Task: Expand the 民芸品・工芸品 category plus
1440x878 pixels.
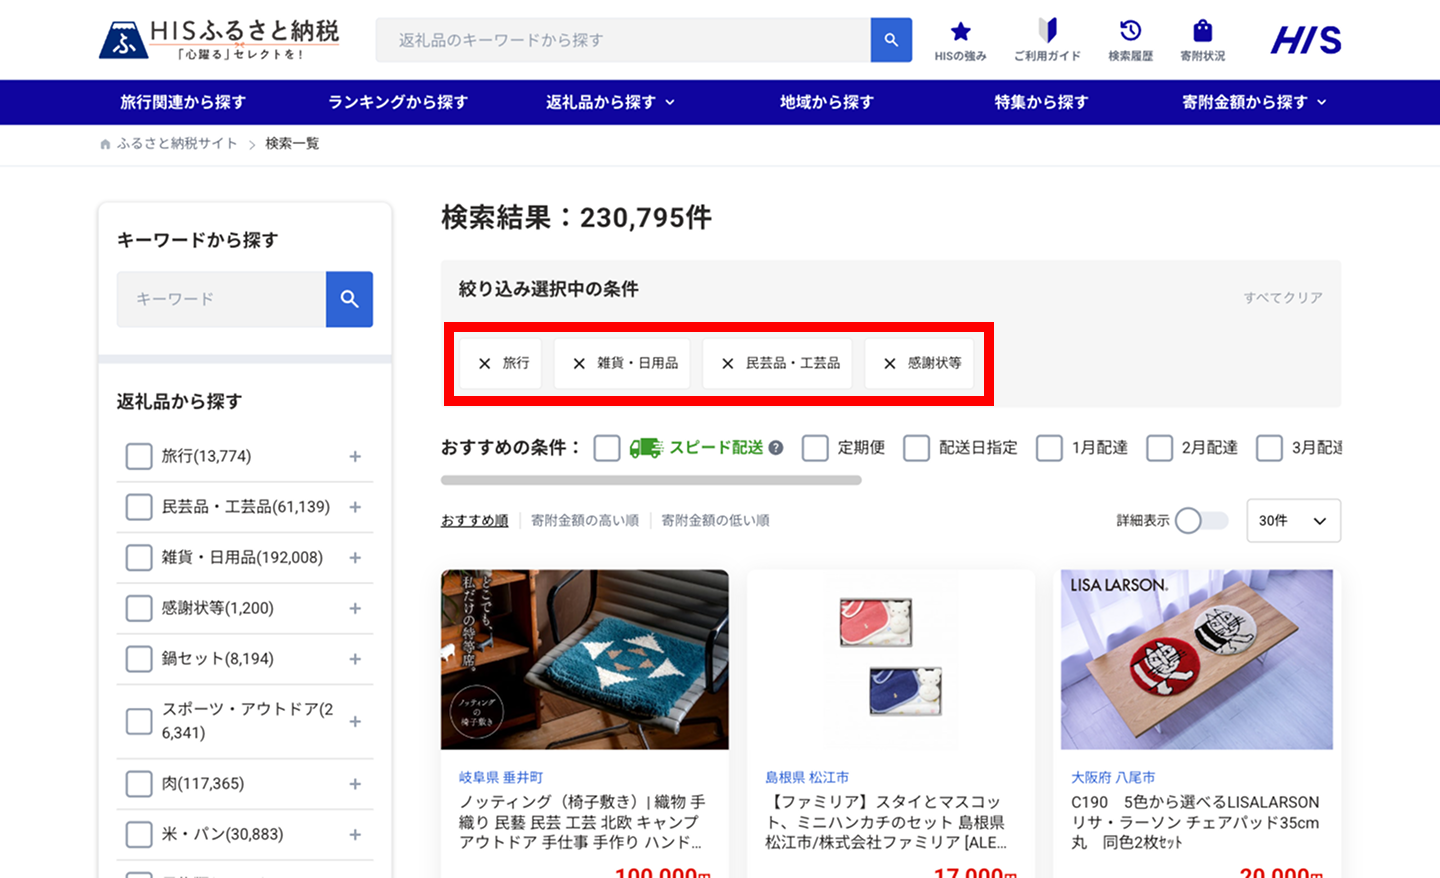Action: pyautogui.click(x=355, y=508)
